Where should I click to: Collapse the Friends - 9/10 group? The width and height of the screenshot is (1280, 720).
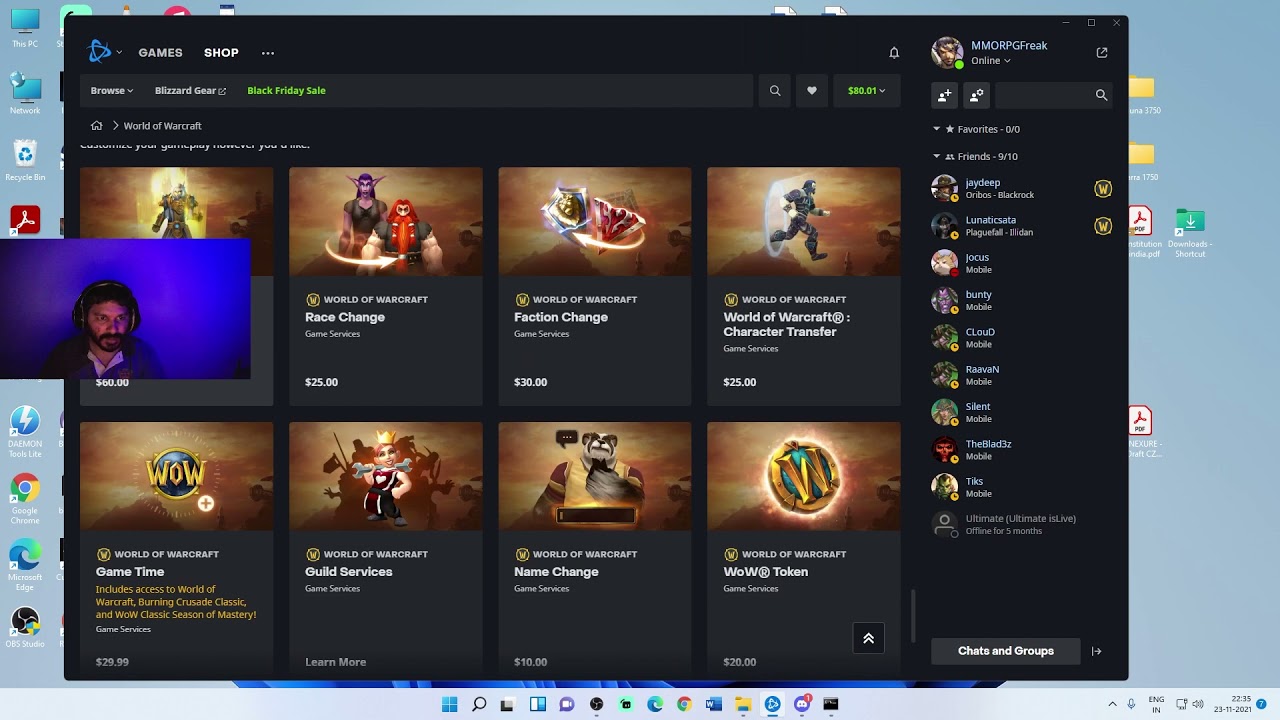click(x=936, y=156)
